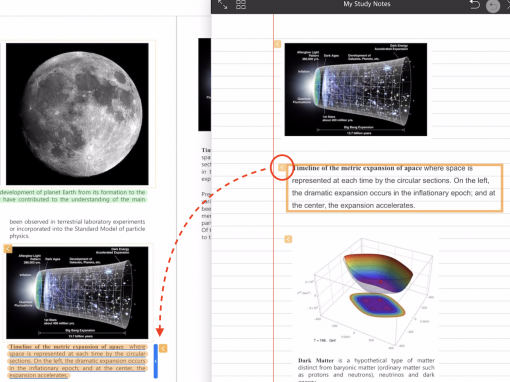The height and width of the screenshot is (382, 510).
Task: Click the green highlighted planet Earth text
Action: (73, 196)
